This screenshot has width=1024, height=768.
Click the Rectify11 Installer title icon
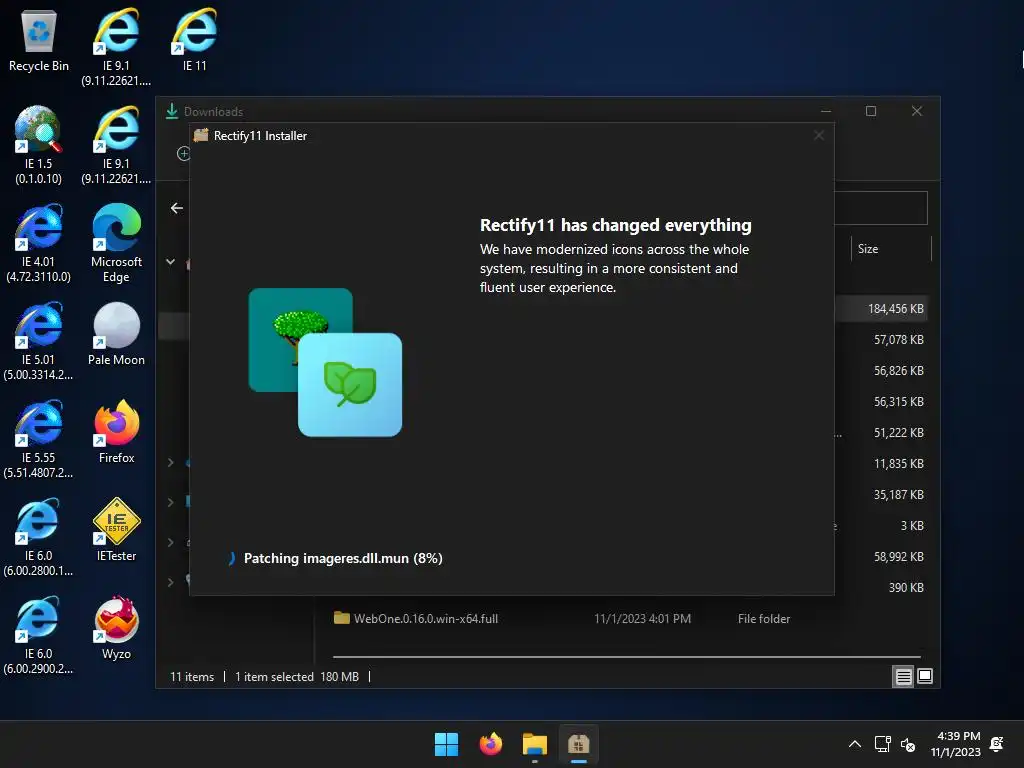coord(201,135)
